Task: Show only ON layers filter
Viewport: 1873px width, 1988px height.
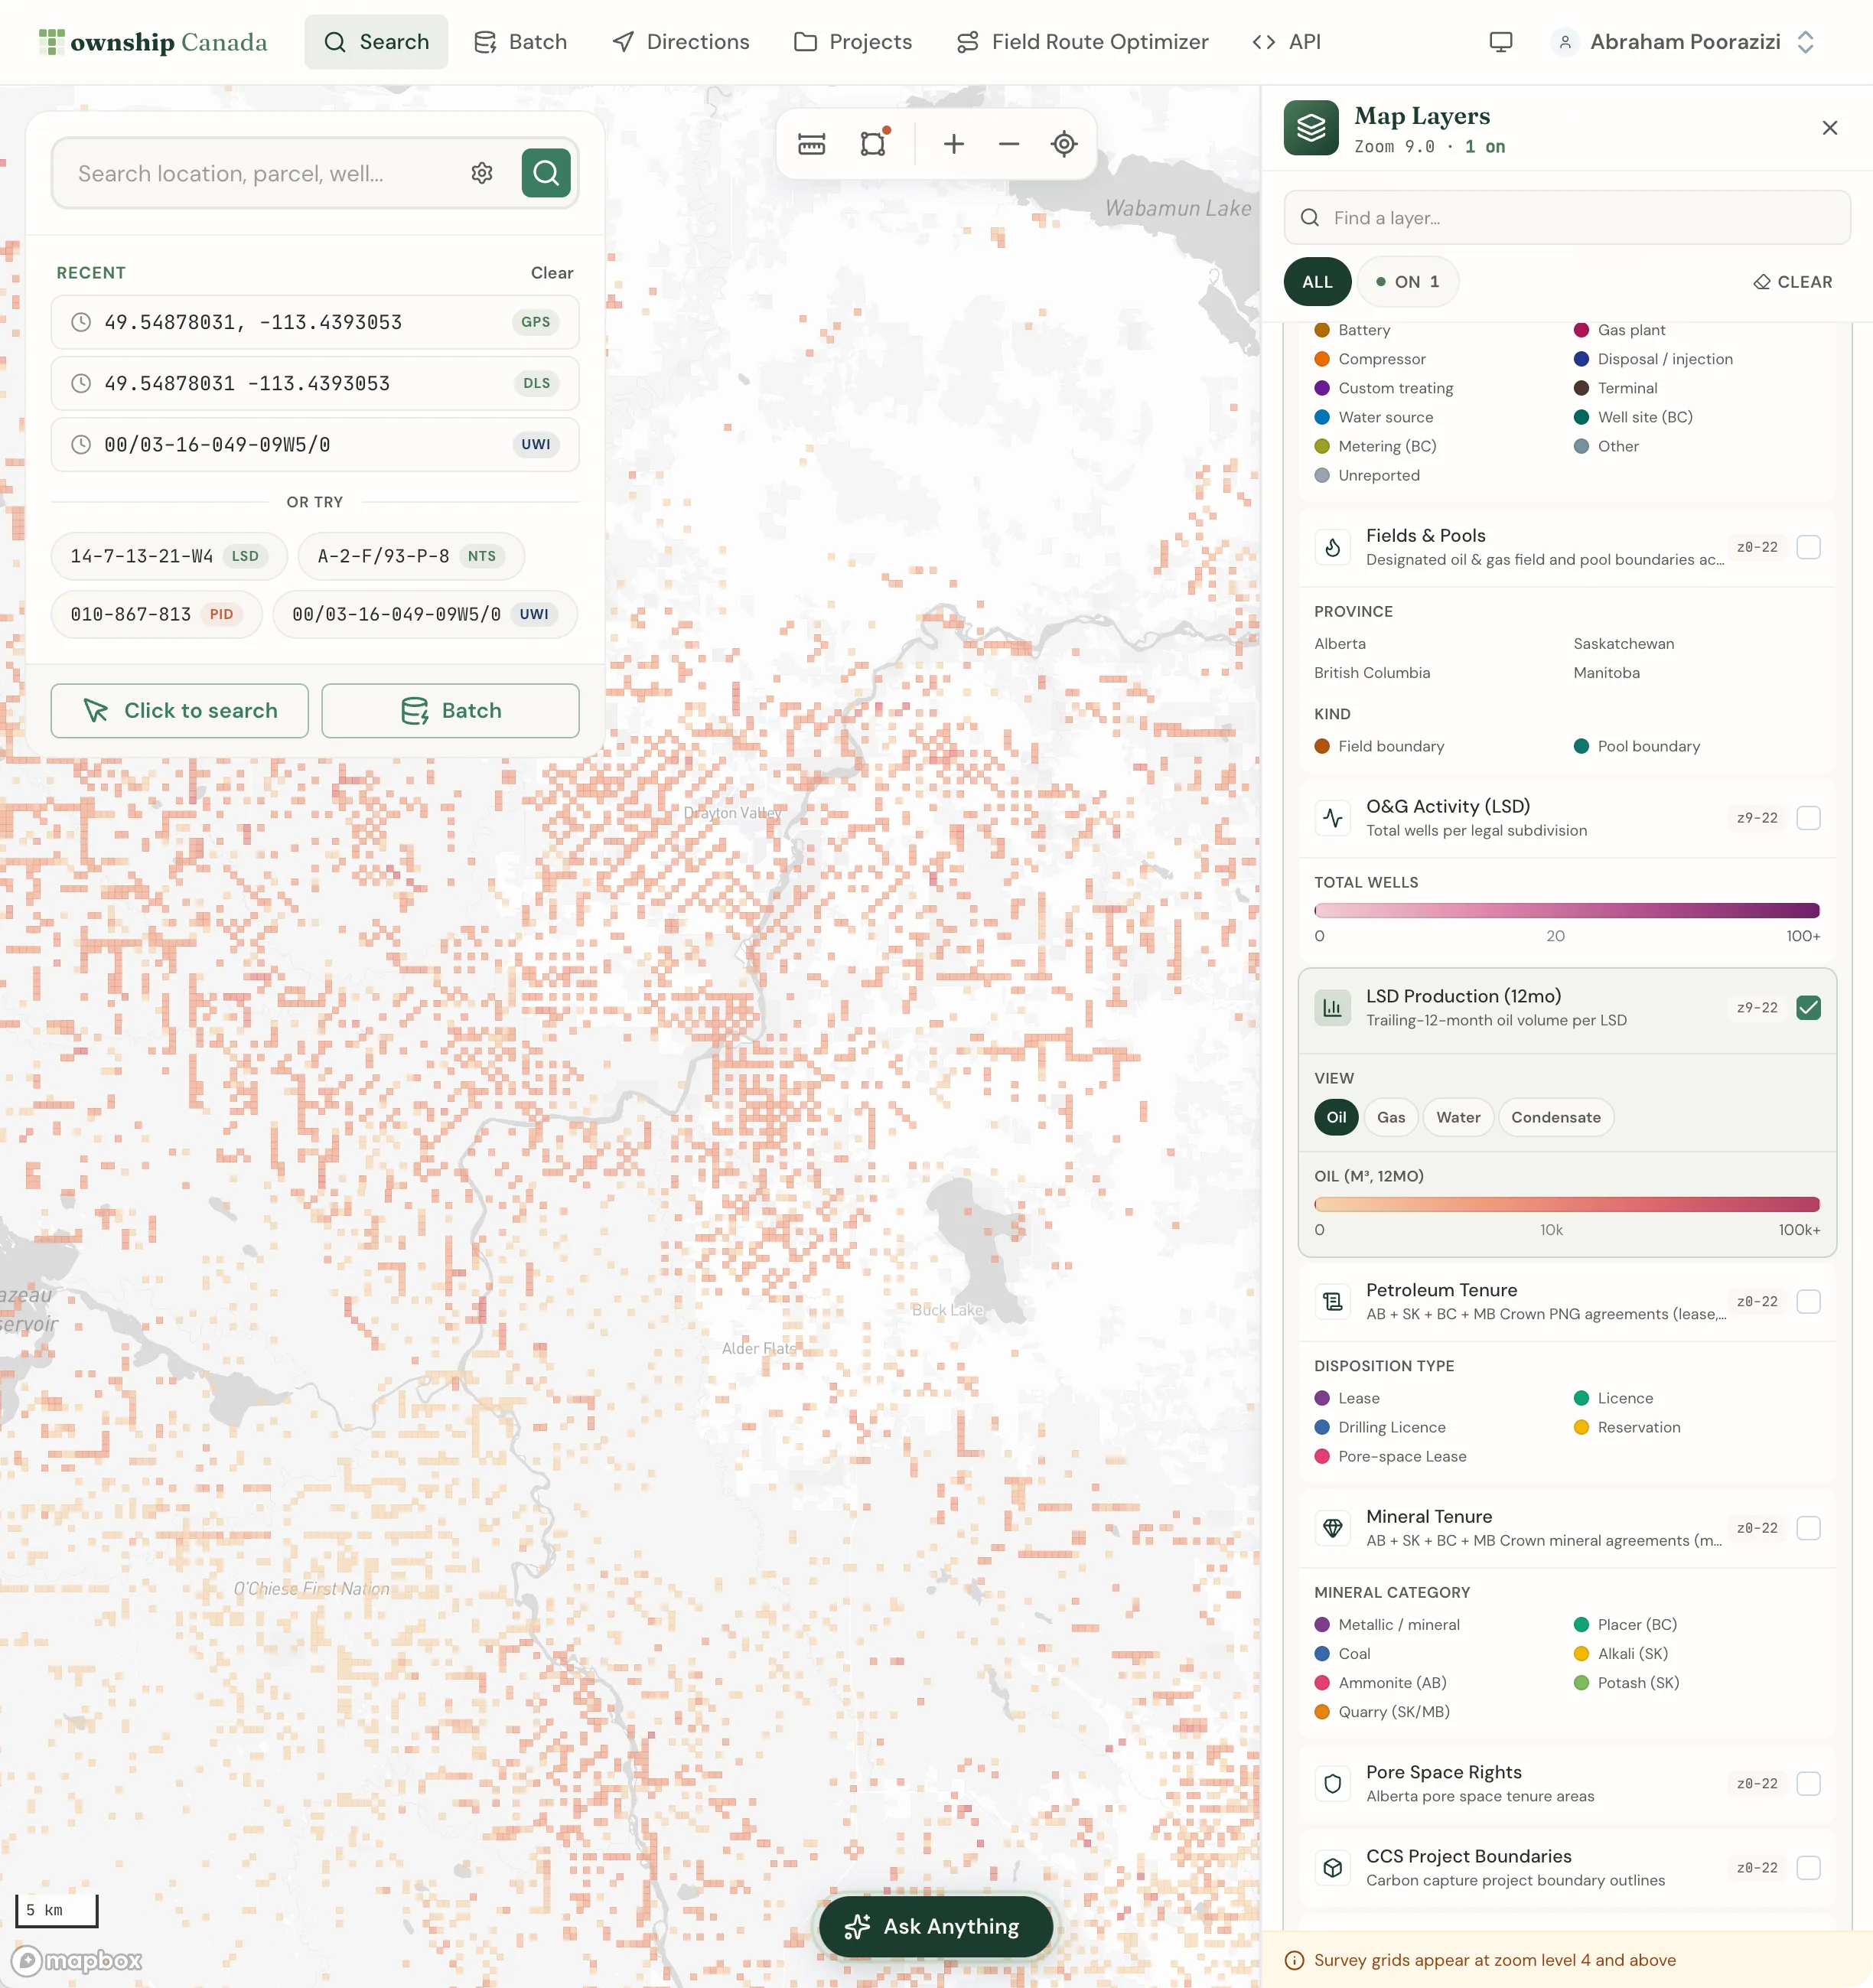Action: tap(1408, 282)
